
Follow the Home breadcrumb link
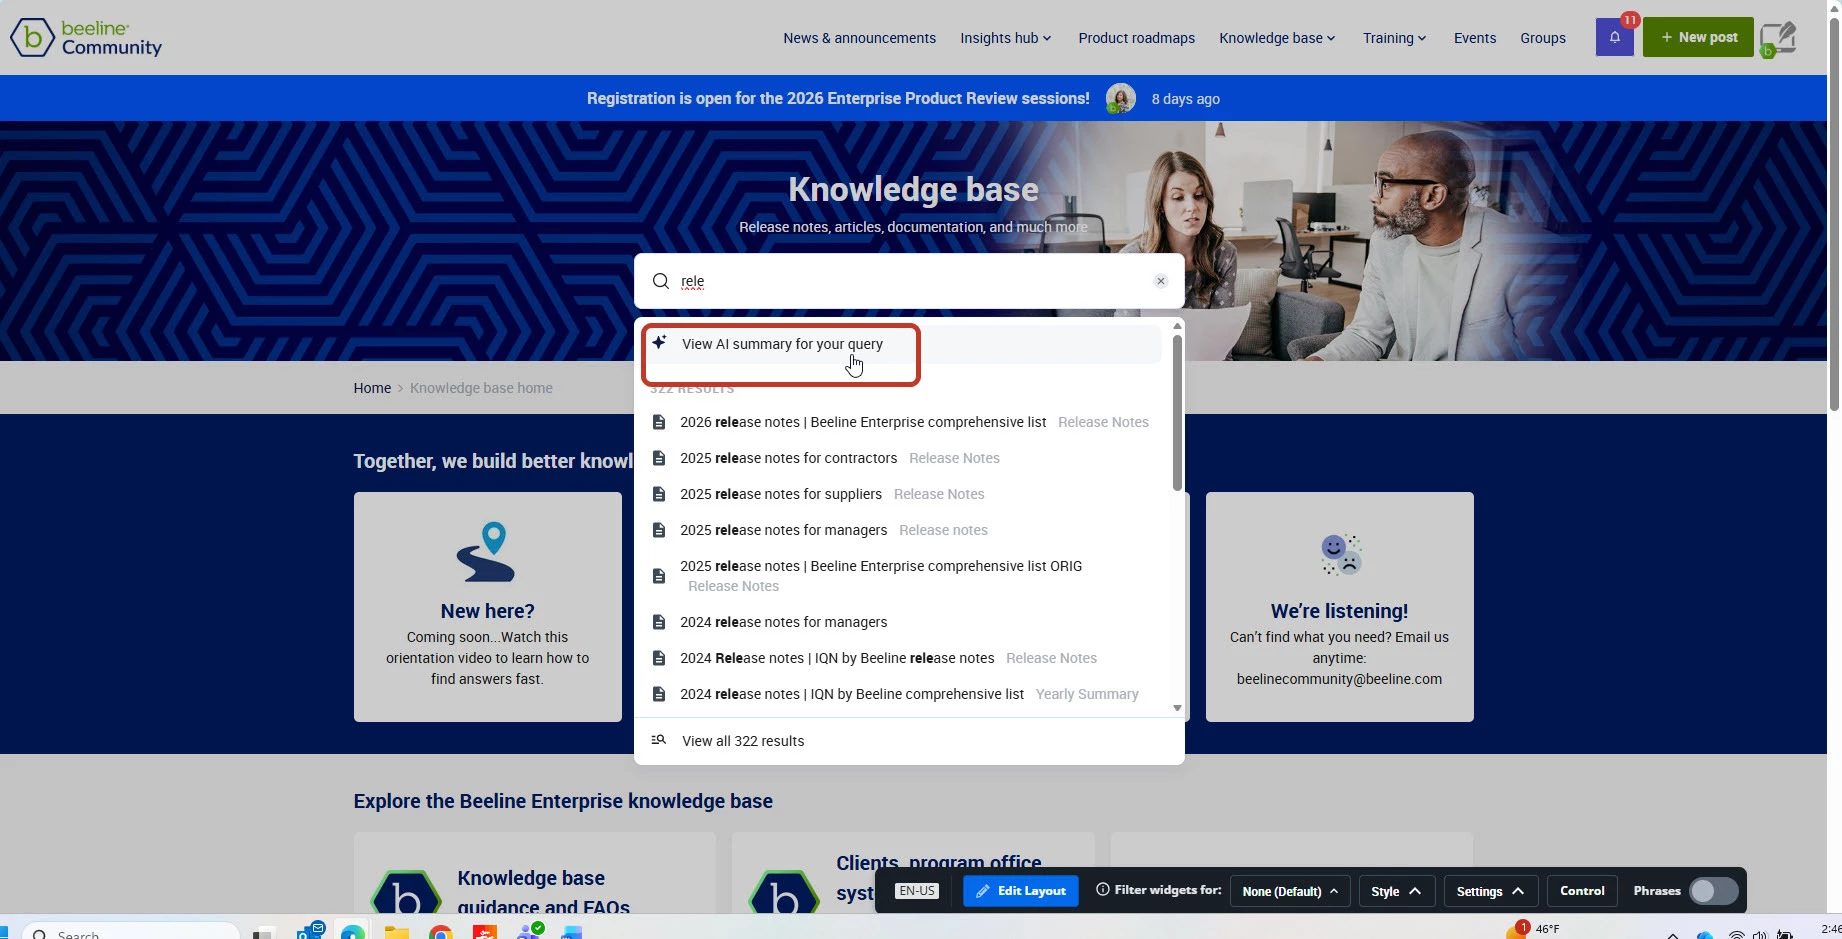[x=372, y=388]
